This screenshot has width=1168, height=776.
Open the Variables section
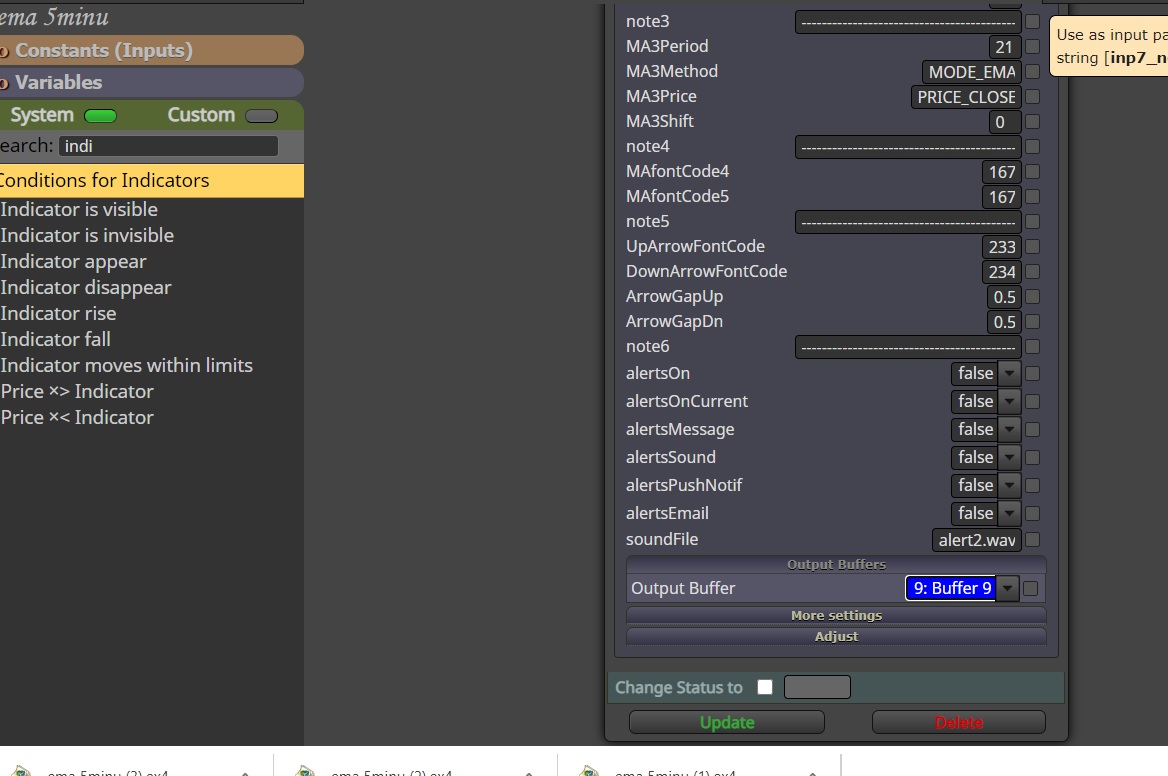click(x=151, y=82)
